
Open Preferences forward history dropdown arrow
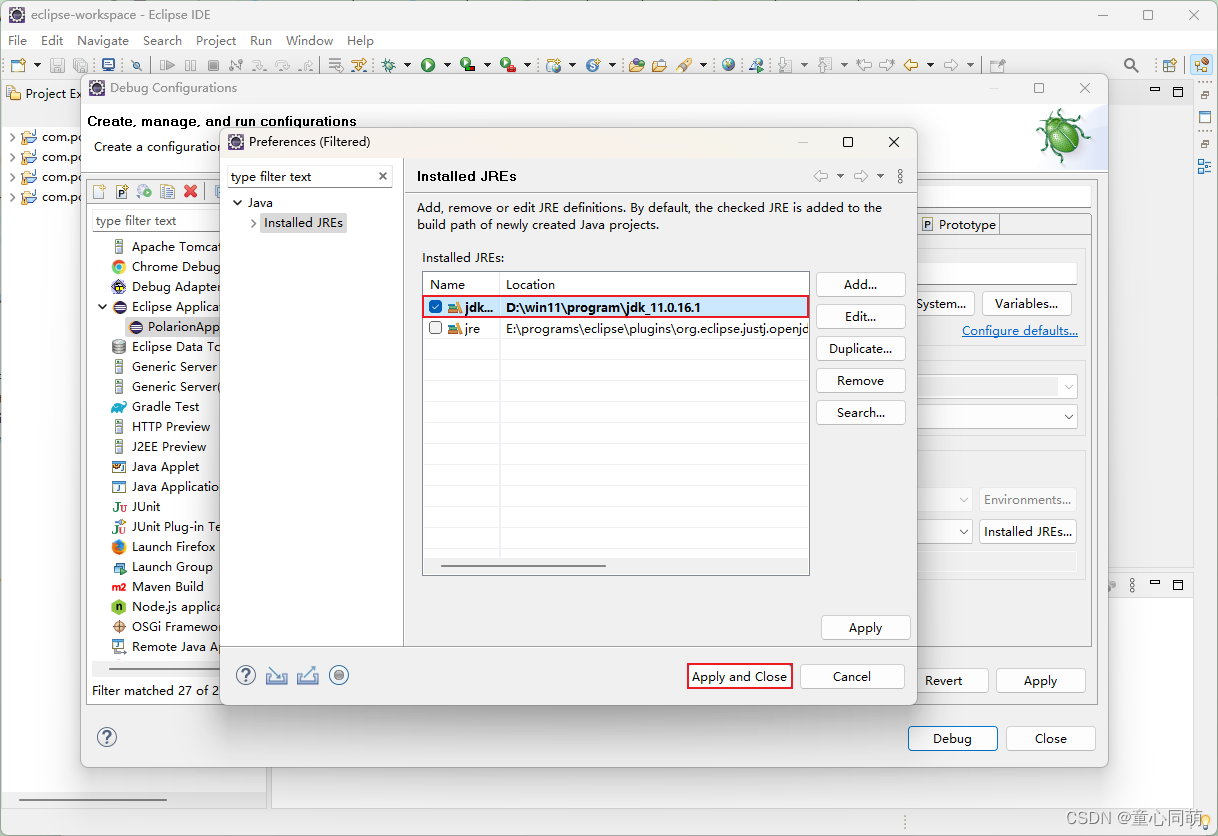click(880, 176)
